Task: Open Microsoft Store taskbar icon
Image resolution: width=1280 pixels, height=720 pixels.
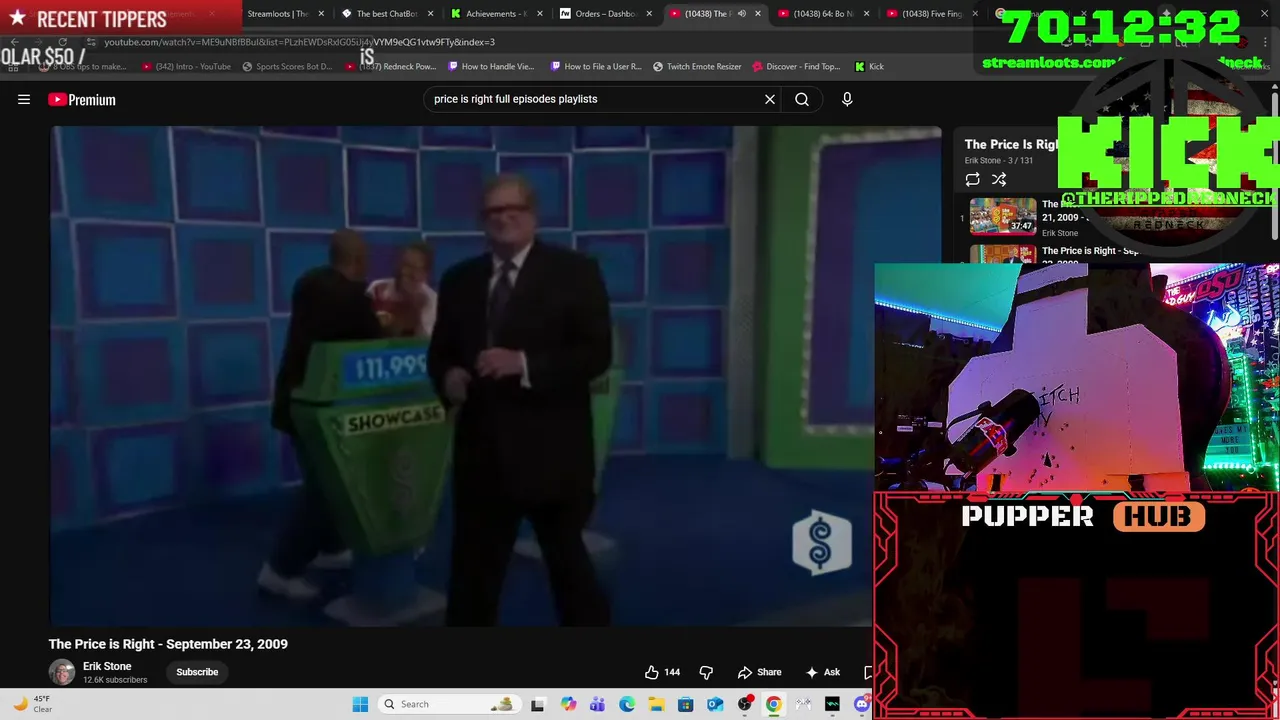Action: 685,704
